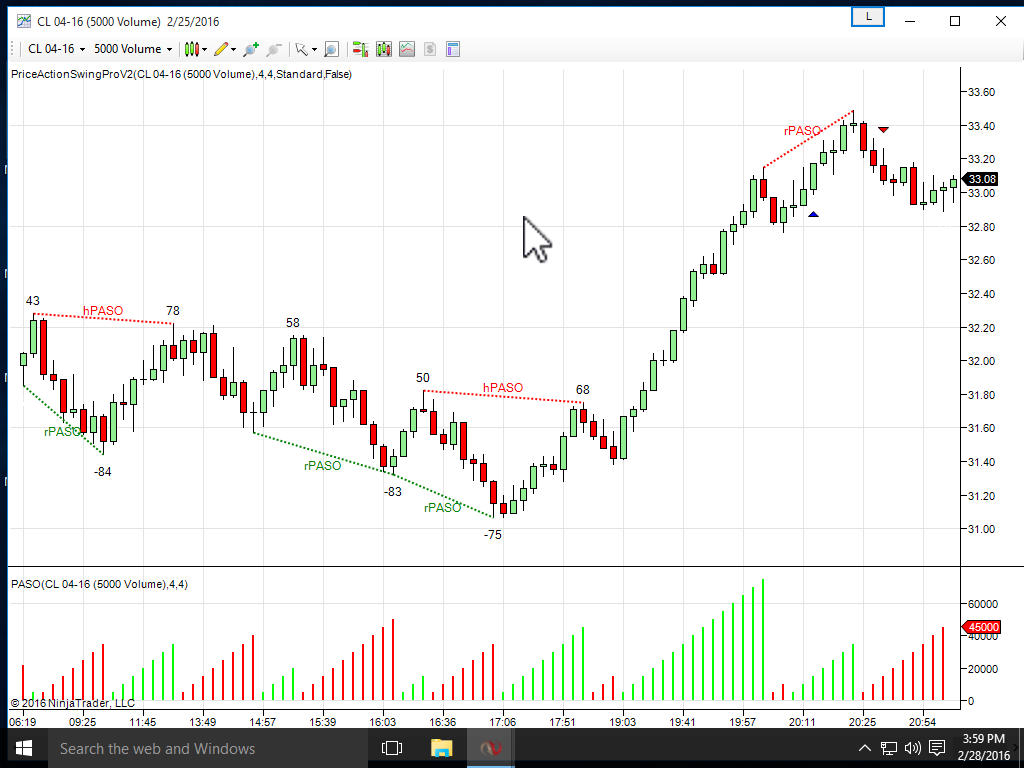Click the Search the web and Windows box
Screen dimensions: 1024x768
[x=207, y=748]
